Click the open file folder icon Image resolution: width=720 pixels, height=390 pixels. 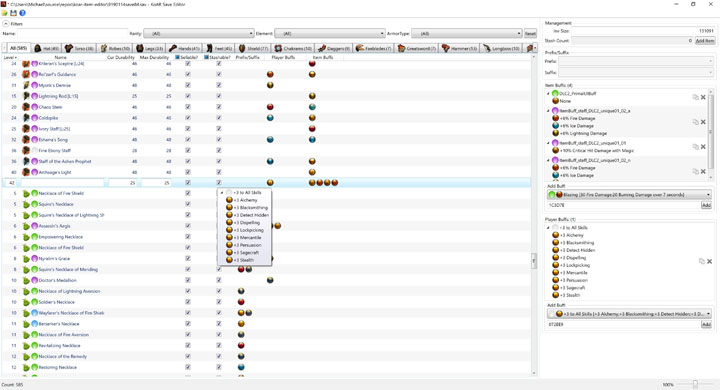pyautogui.click(x=5, y=13)
